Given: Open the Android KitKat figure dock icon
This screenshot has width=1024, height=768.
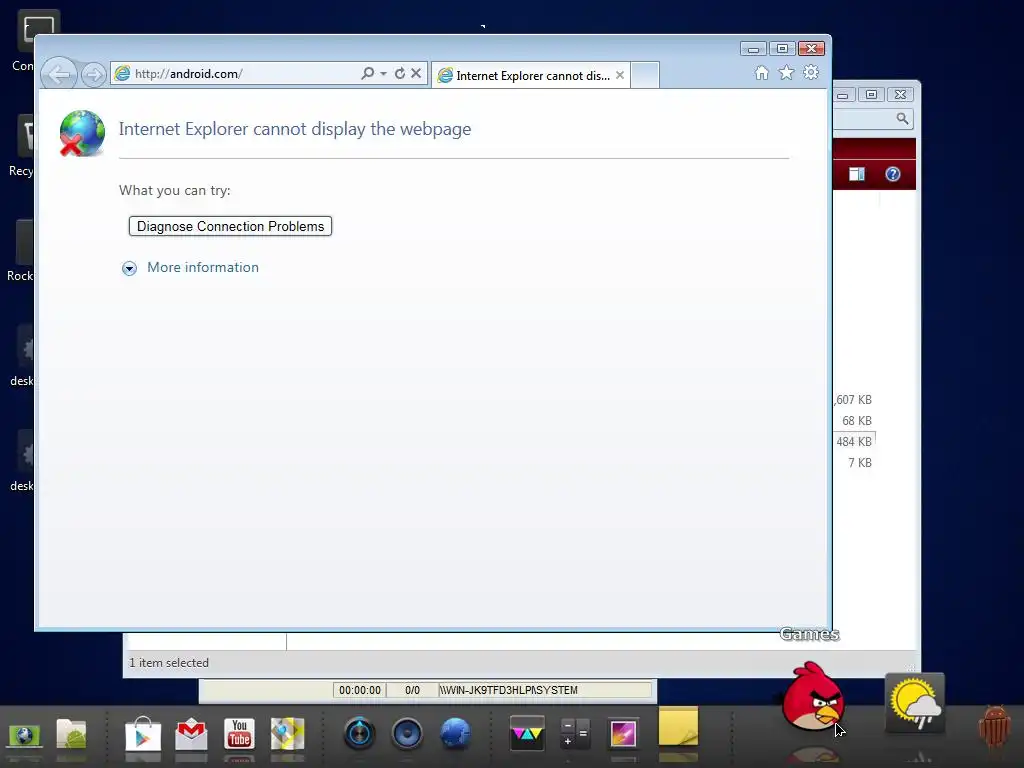Looking at the screenshot, I should (x=994, y=726).
